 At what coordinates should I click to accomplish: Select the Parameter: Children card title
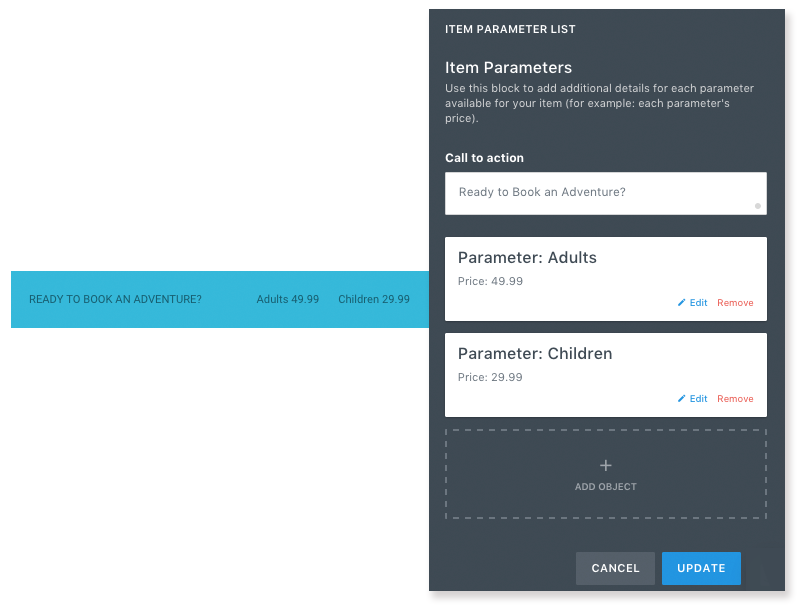535,354
